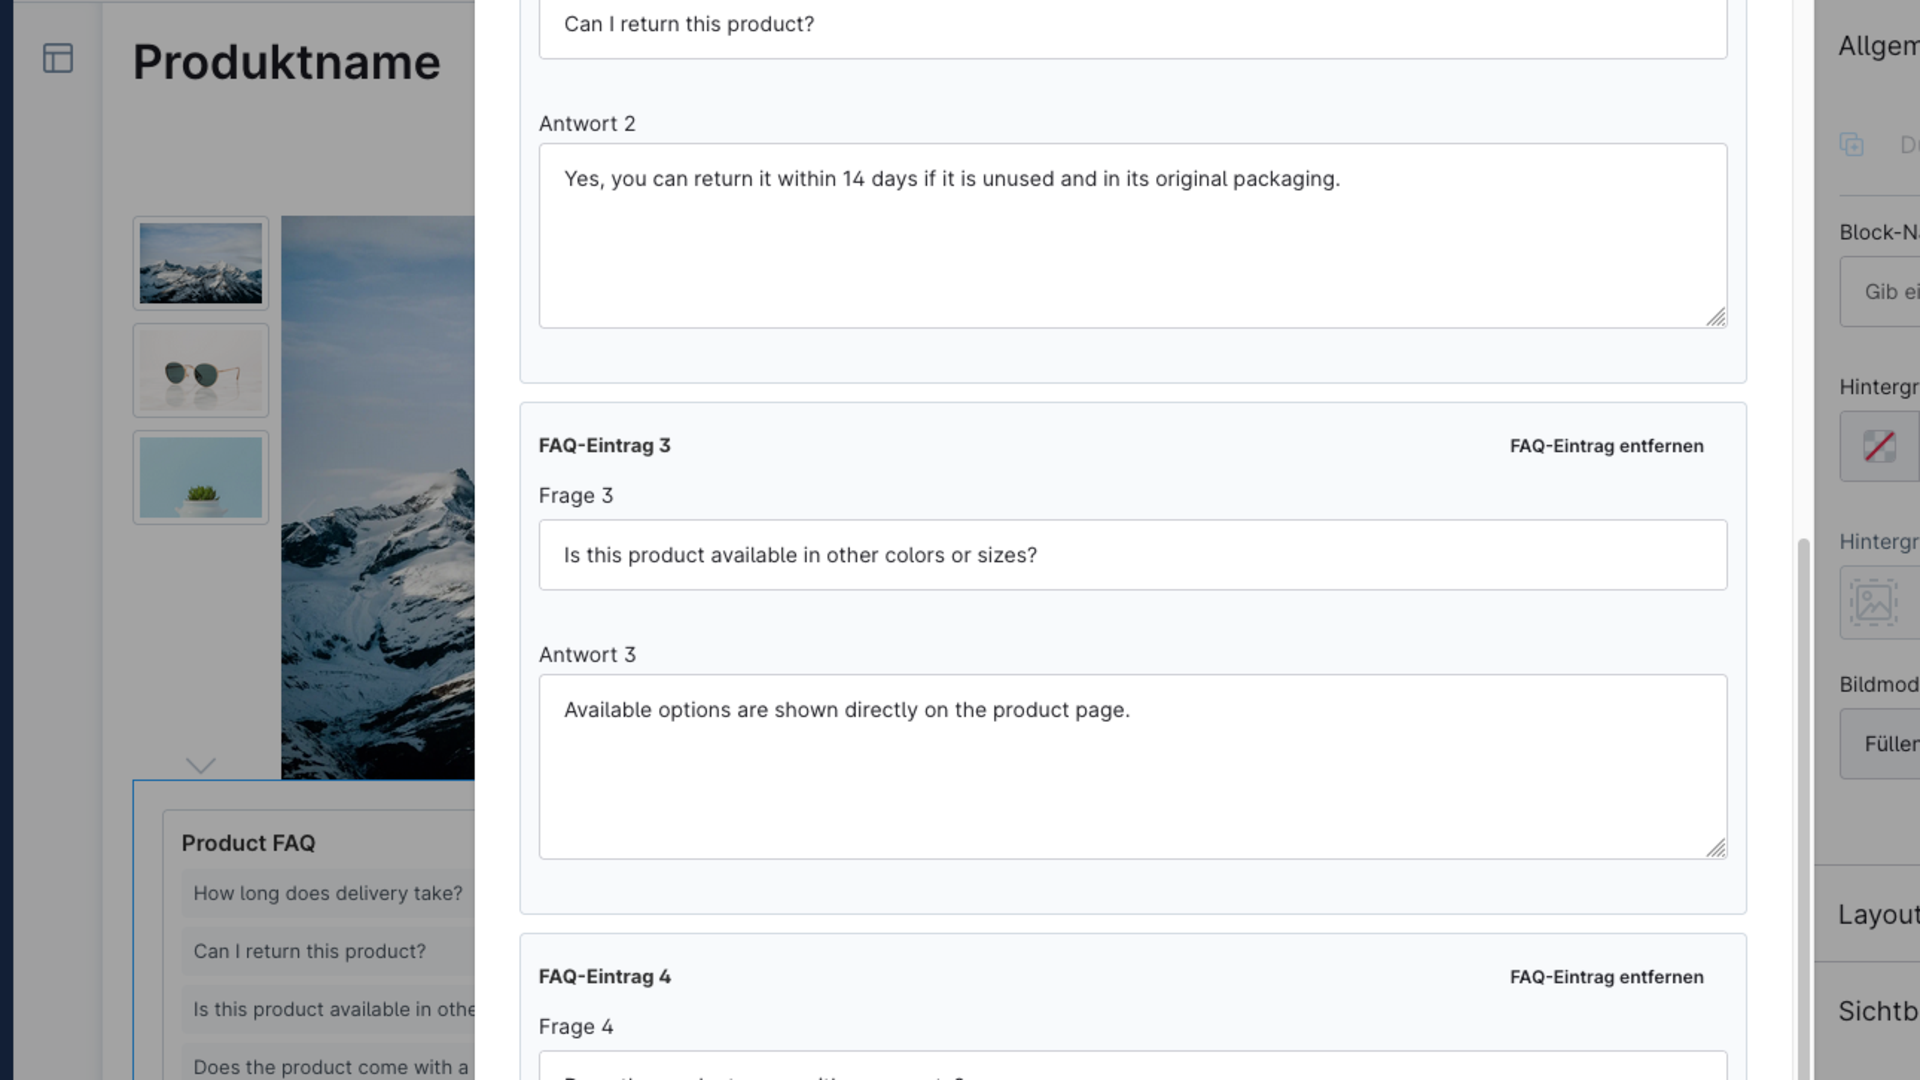Click the duplicate block icon in sidebar
The width and height of the screenshot is (1920, 1080).
(x=1851, y=144)
